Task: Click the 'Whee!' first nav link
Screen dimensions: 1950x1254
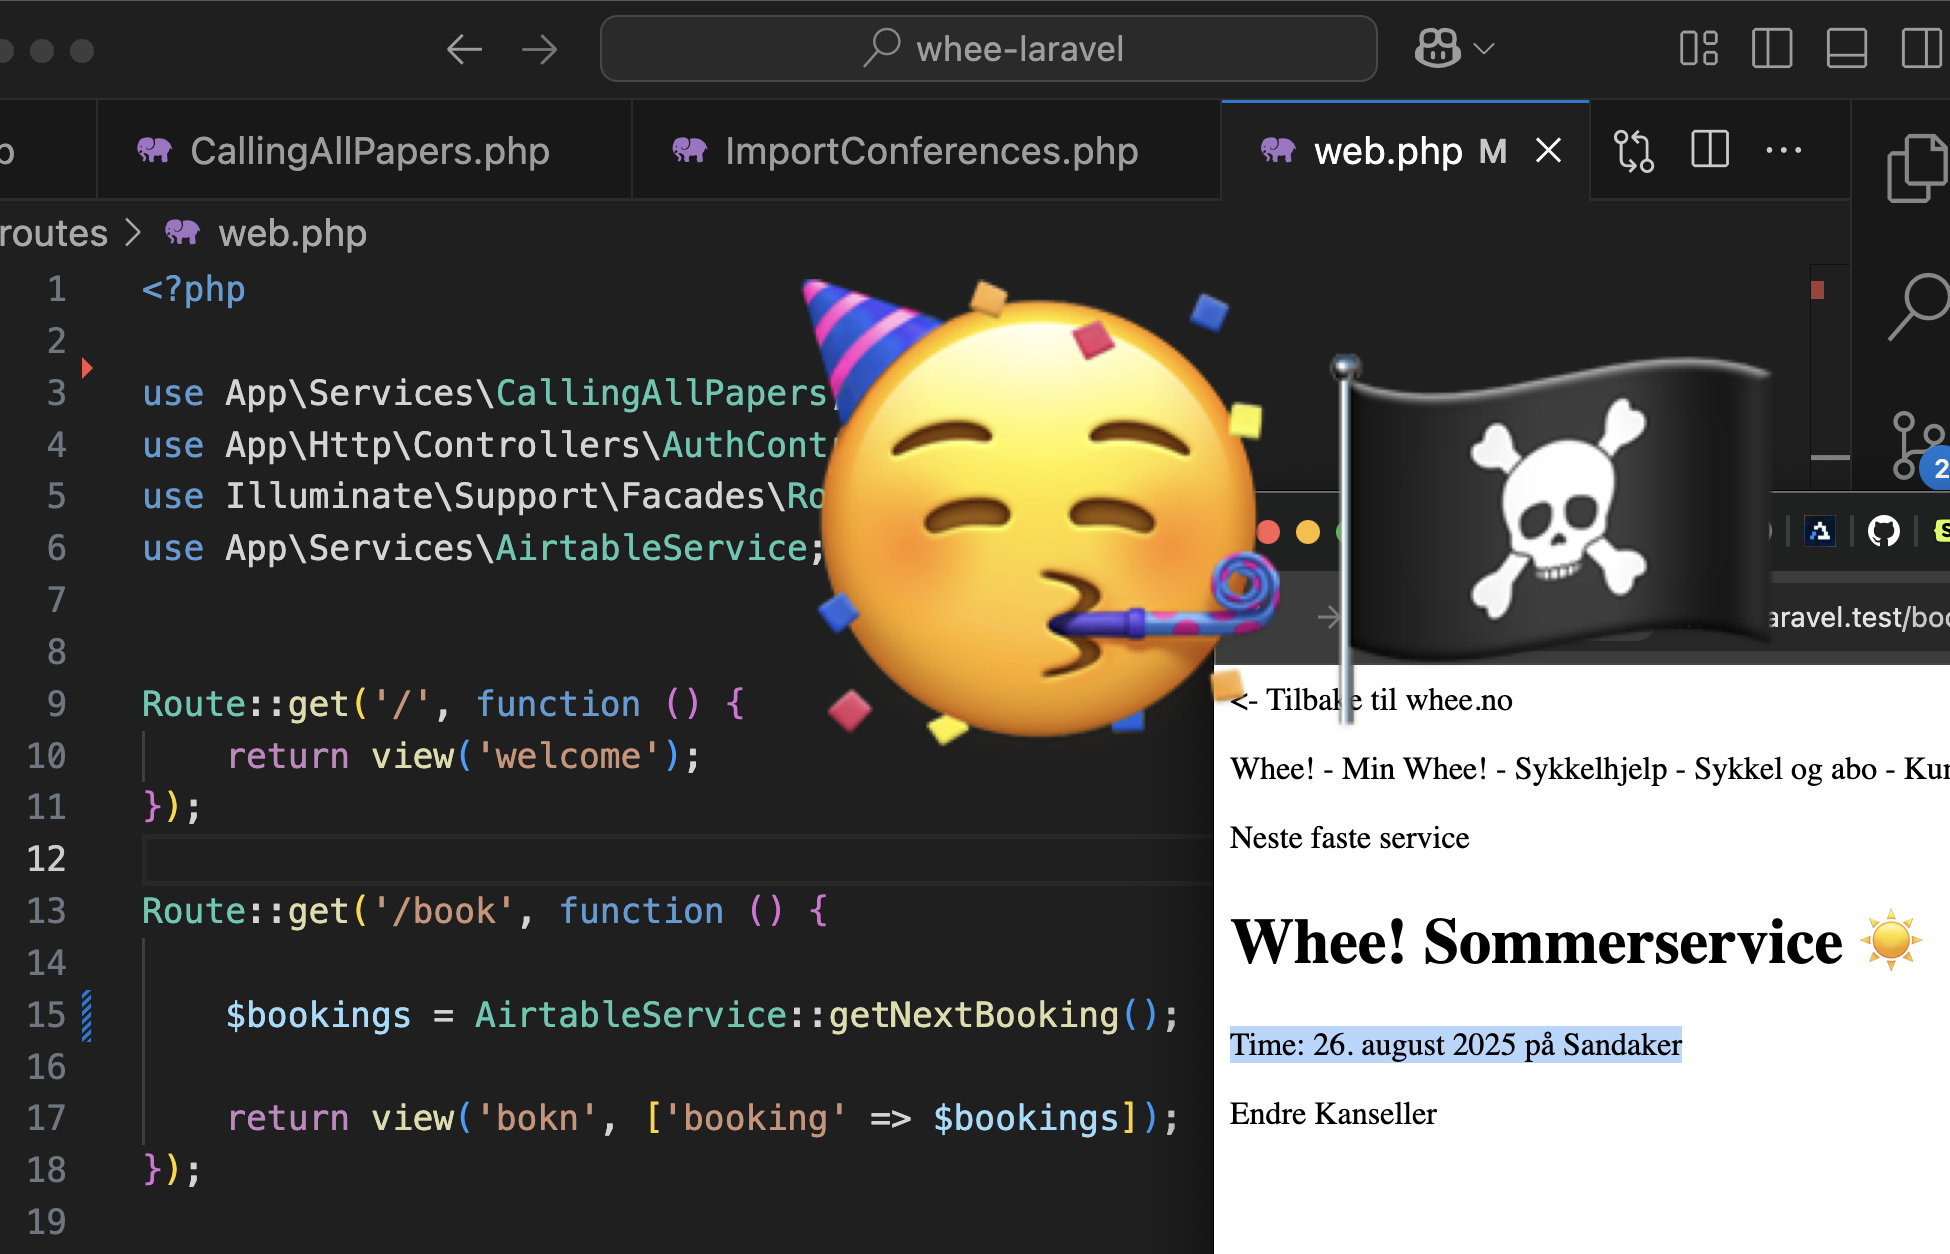Action: point(1272,769)
